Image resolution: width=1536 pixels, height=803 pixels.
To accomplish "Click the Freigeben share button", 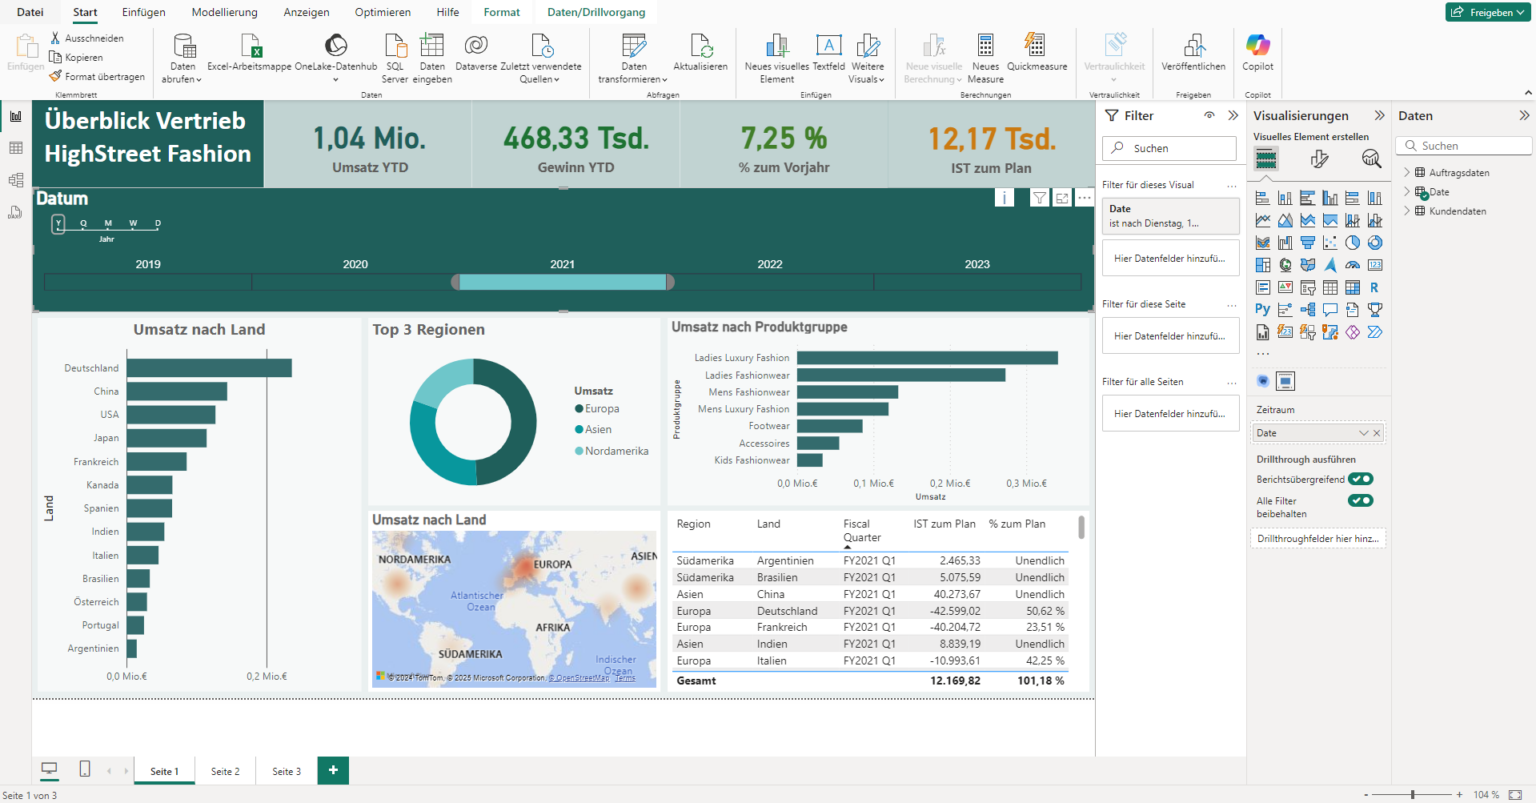I will click(1488, 12).
